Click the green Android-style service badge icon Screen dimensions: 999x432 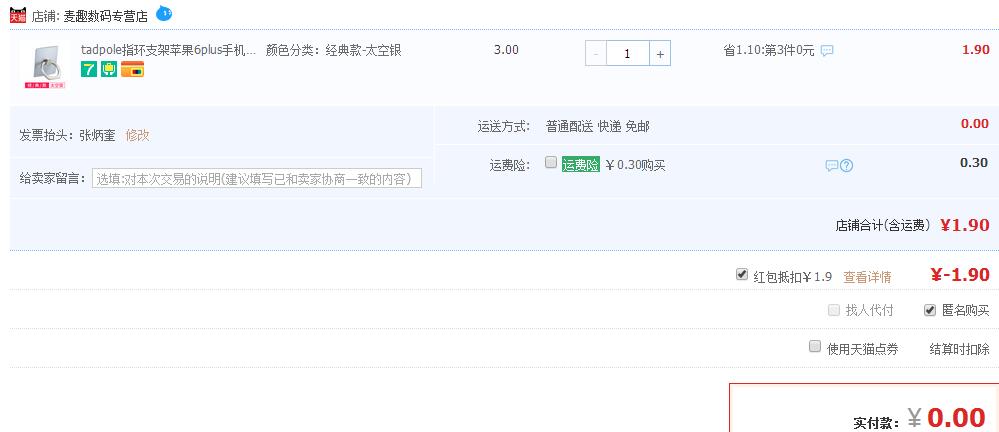pyautogui.click(x=109, y=69)
